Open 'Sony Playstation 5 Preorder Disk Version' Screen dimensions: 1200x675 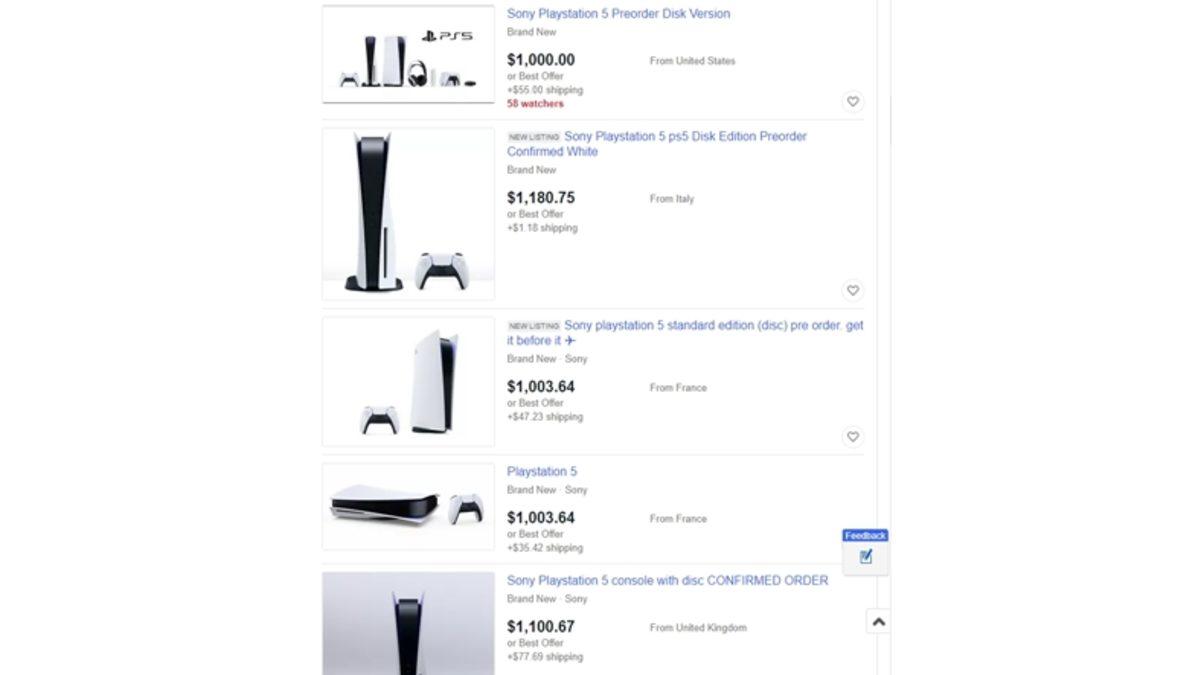618,13
